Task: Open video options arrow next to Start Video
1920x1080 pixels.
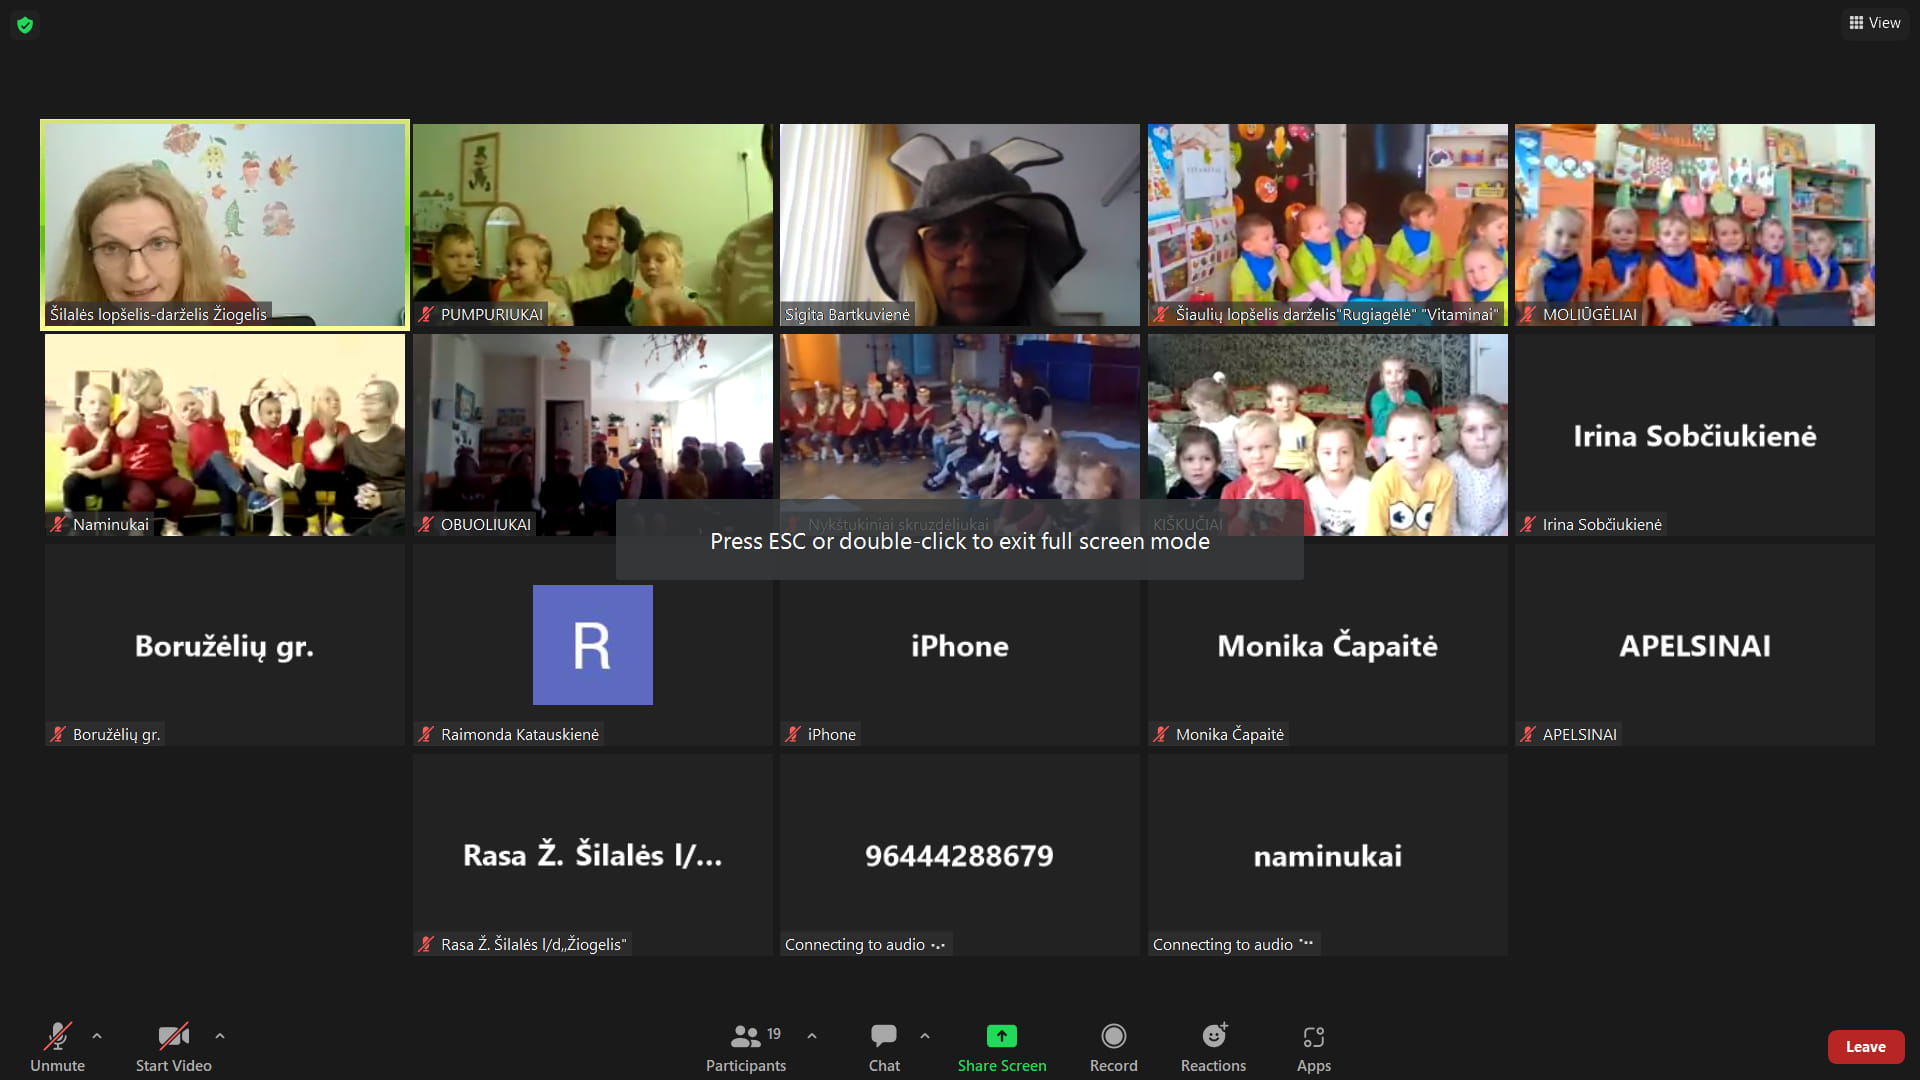Action: [220, 1036]
